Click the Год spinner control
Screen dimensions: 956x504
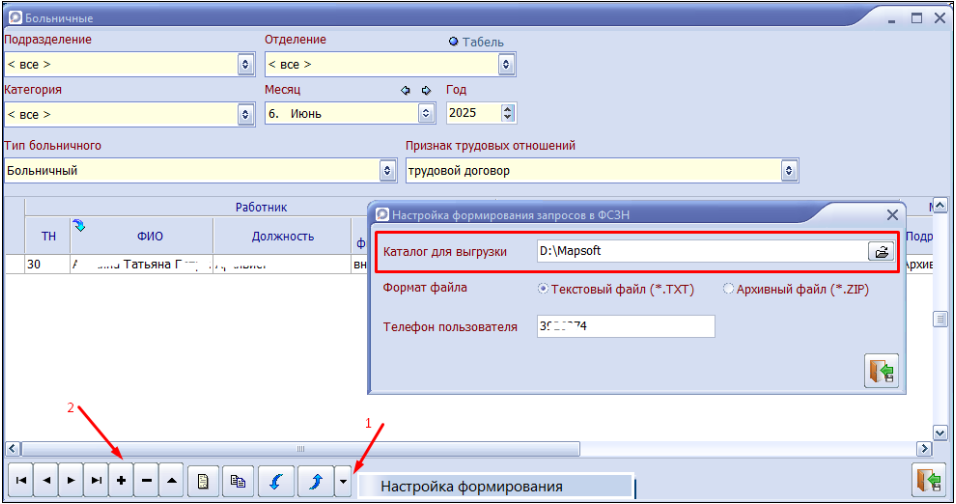click(x=507, y=113)
